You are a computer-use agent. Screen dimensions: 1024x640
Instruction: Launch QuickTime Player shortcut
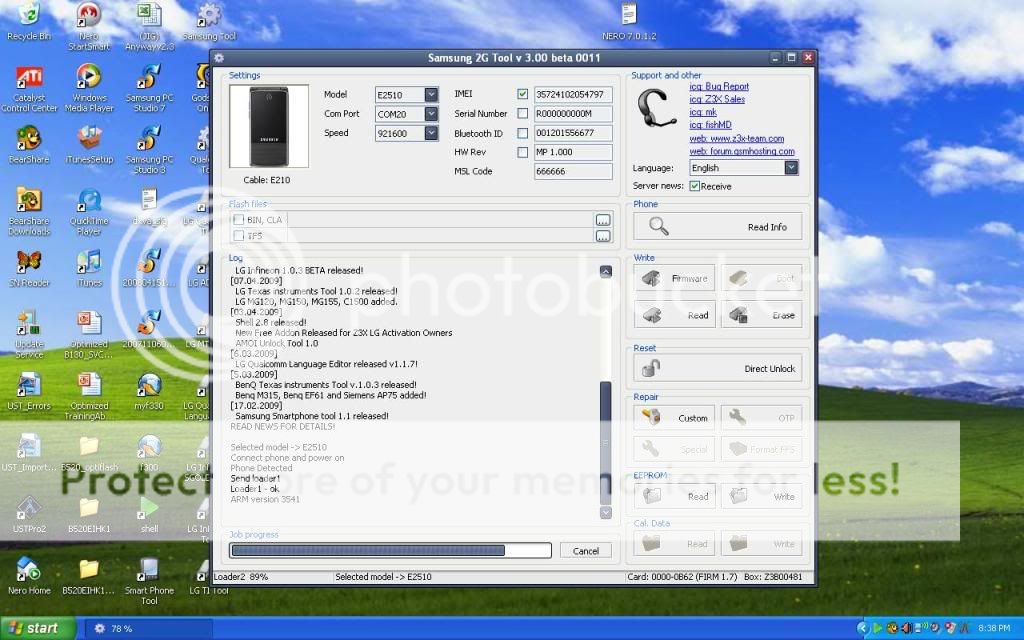coord(89,212)
